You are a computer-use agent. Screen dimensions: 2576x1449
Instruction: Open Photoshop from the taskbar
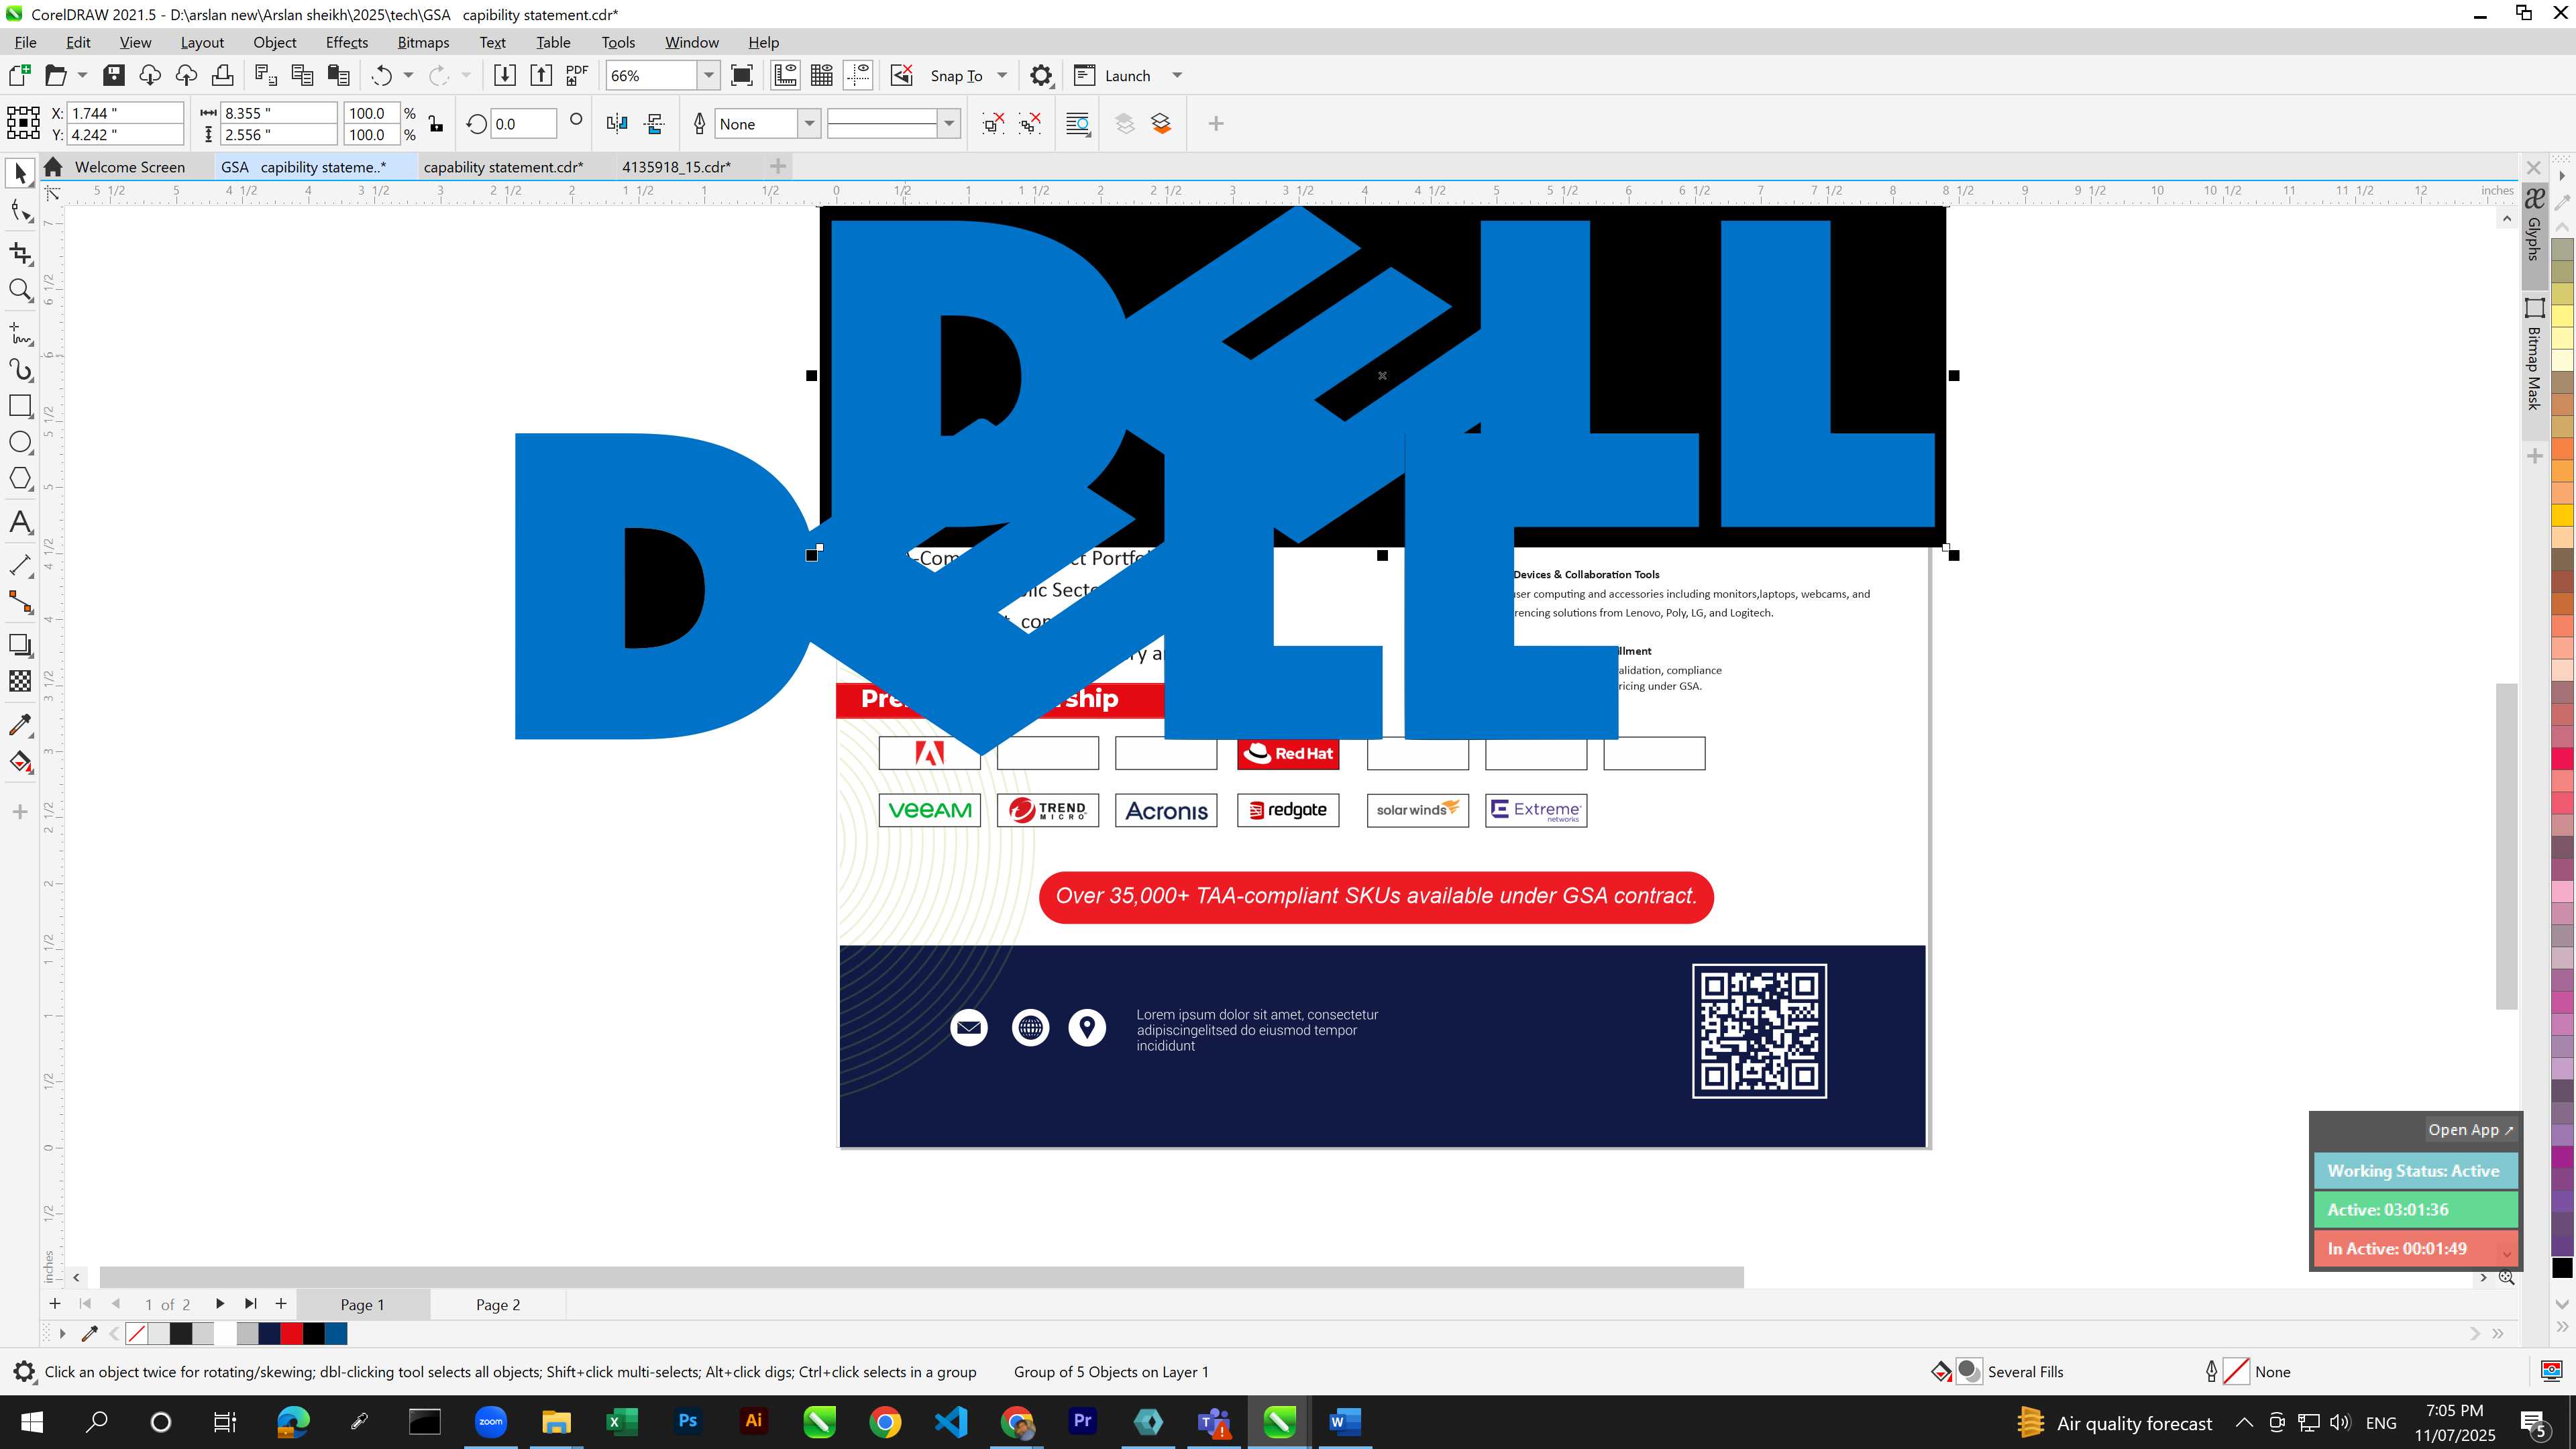pyautogui.click(x=688, y=1421)
